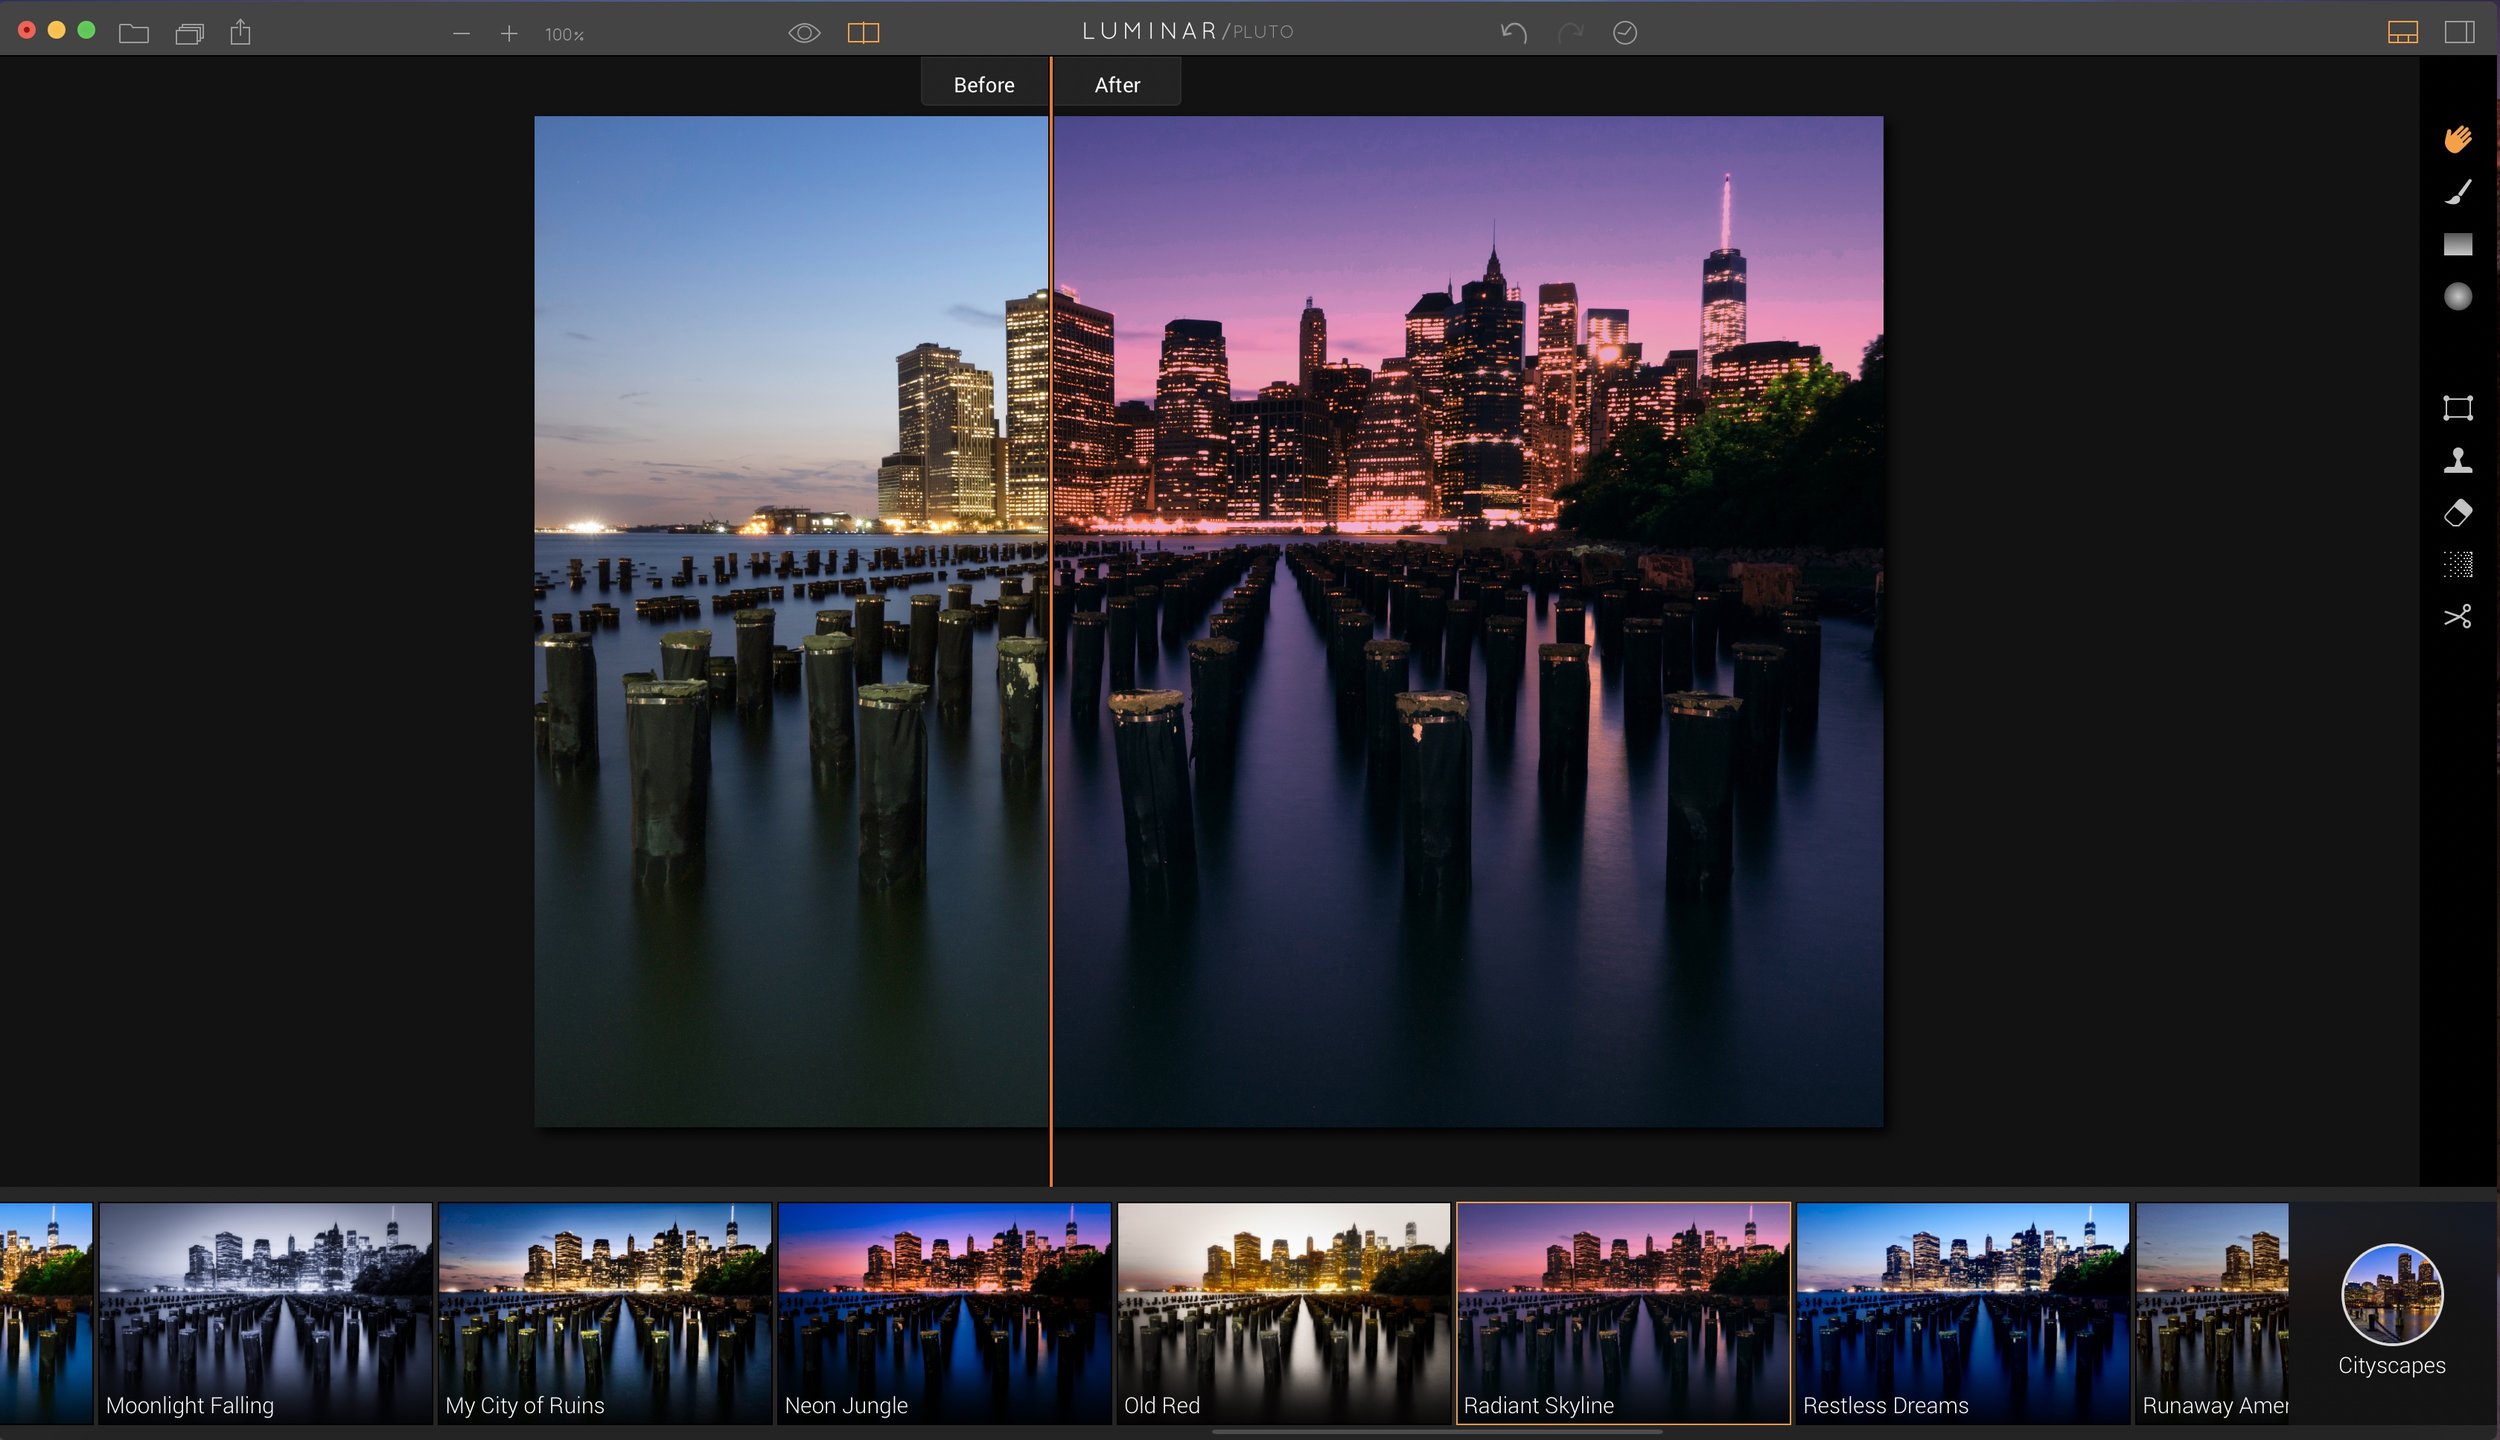The height and width of the screenshot is (1440, 2500).
Task: Select the Denoise tool
Action: pos(2458,565)
